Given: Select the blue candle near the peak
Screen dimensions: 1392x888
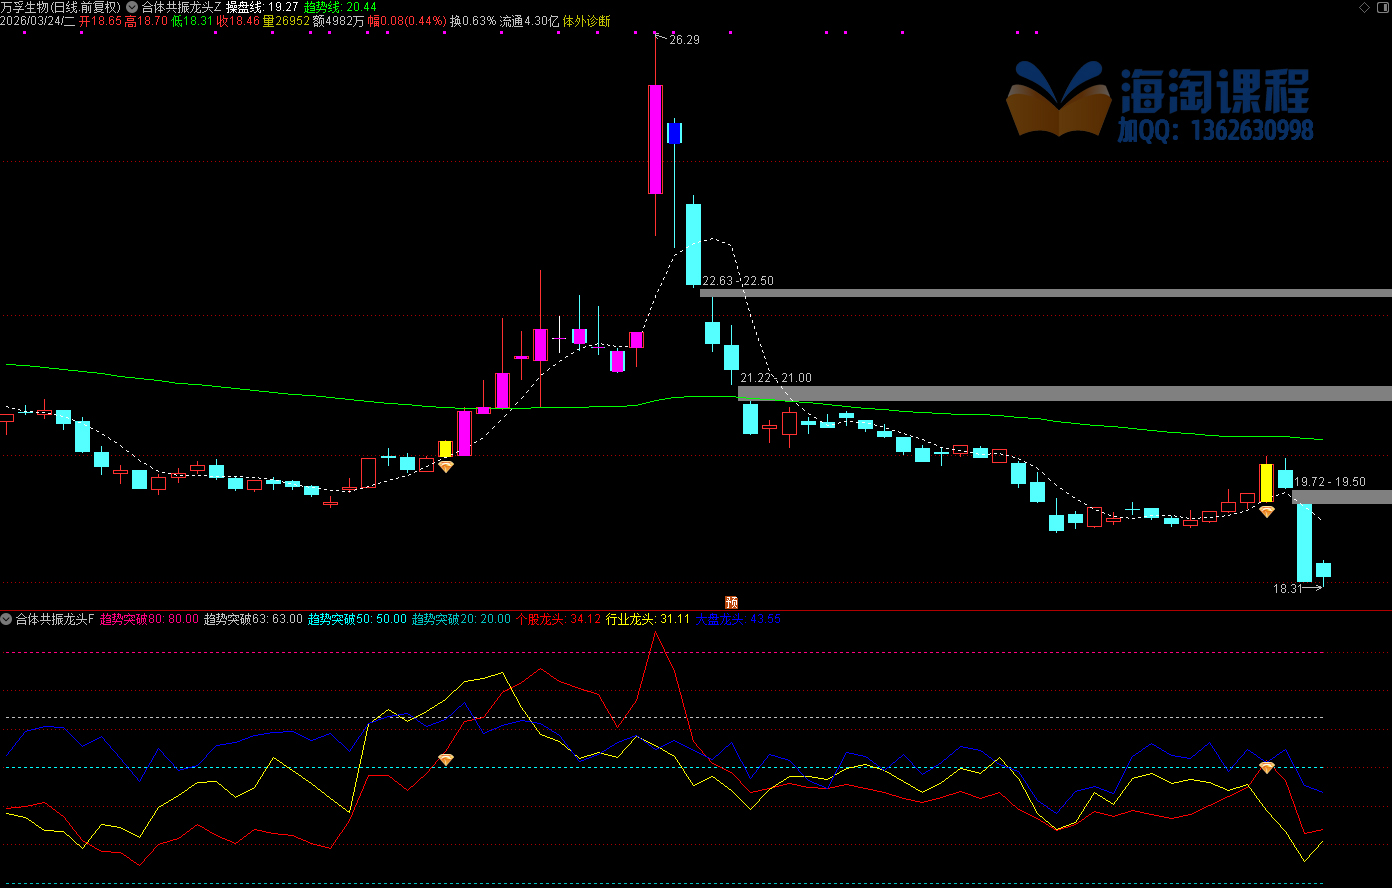Looking at the screenshot, I should pyautogui.click(x=674, y=133).
